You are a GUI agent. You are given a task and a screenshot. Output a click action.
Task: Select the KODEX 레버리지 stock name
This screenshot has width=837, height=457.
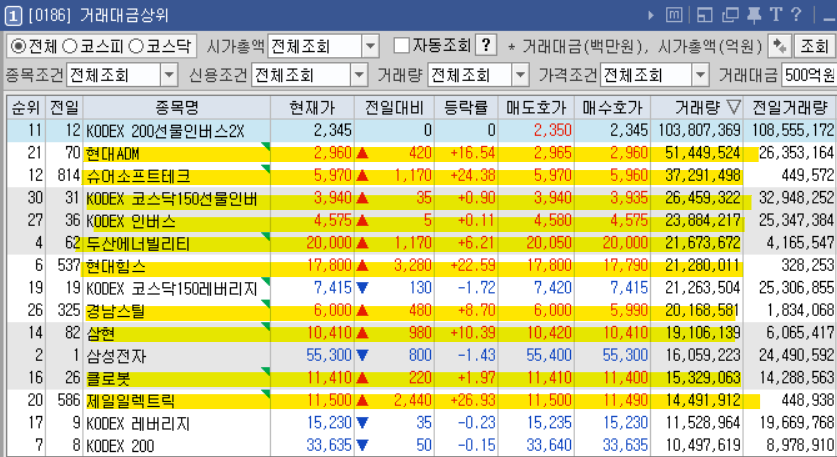tap(138, 423)
